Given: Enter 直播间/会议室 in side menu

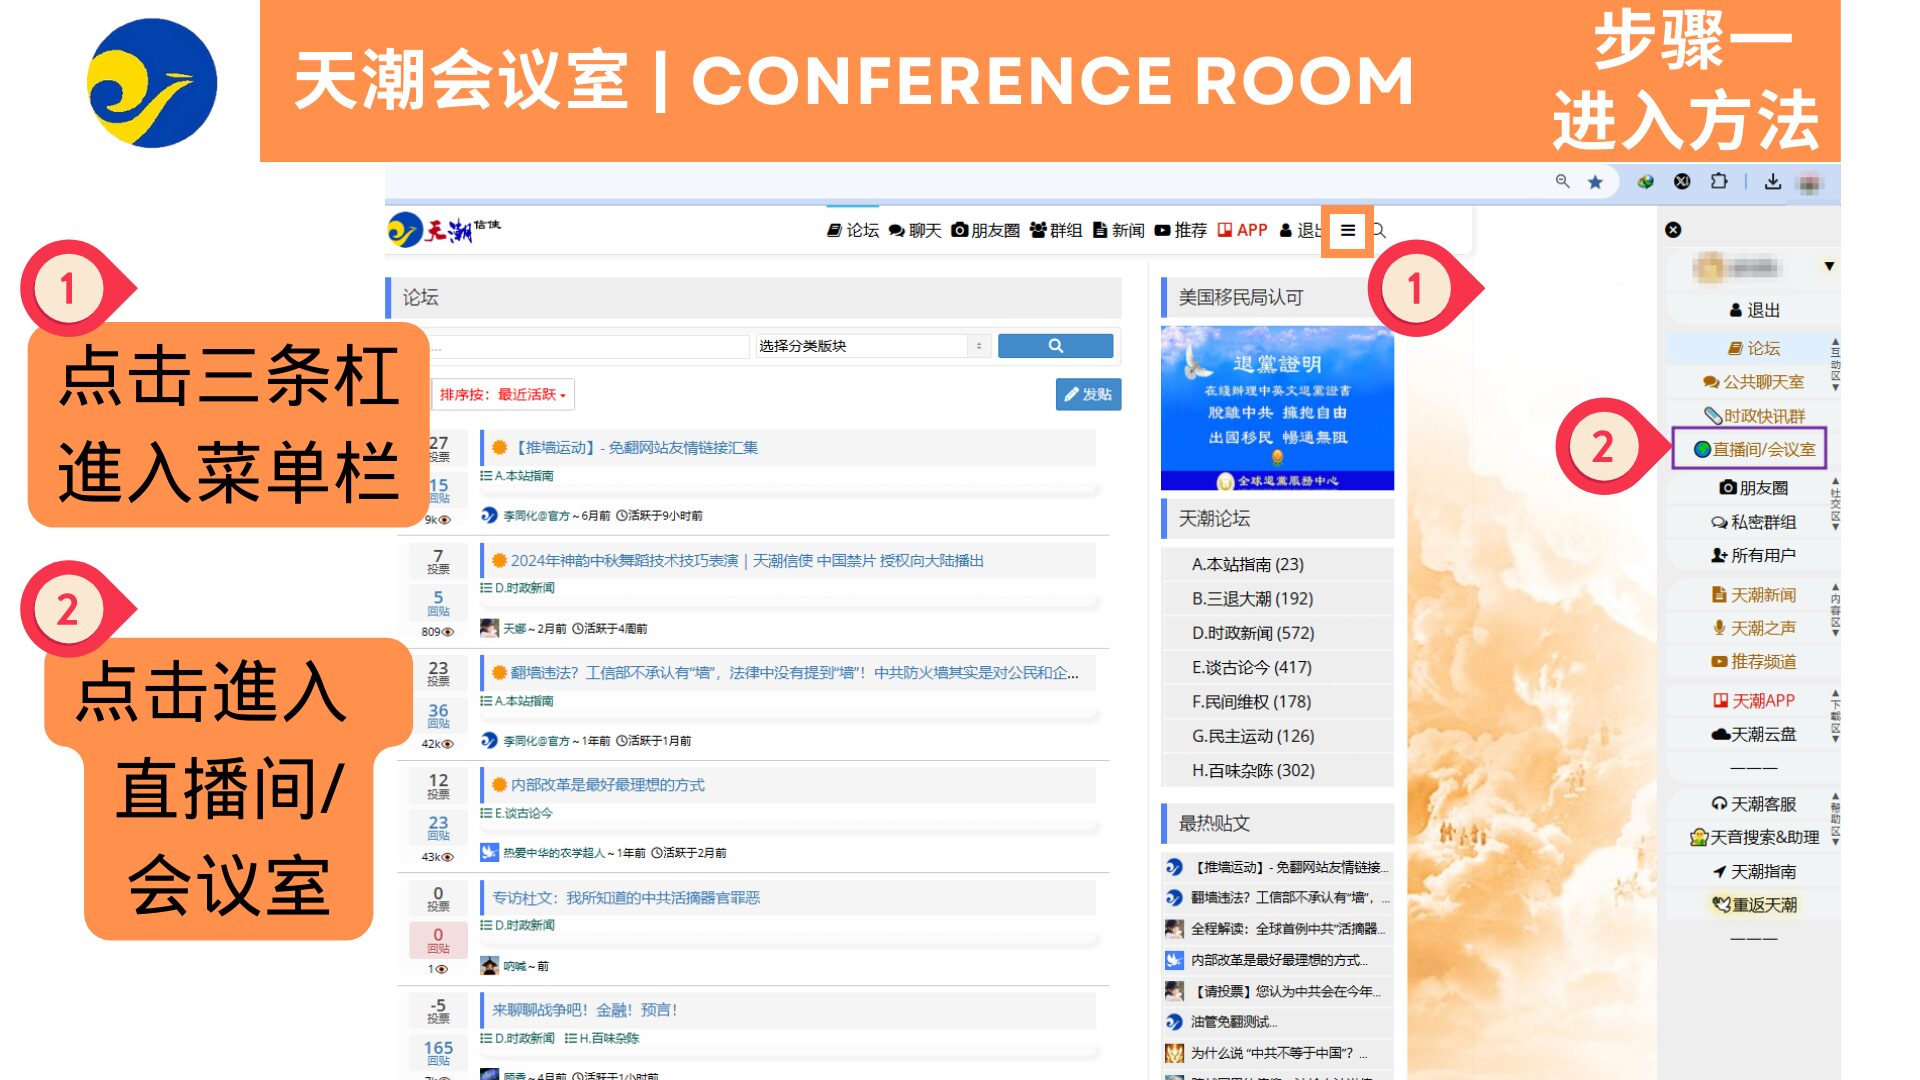Looking at the screenshot, I should (1753, 449).
